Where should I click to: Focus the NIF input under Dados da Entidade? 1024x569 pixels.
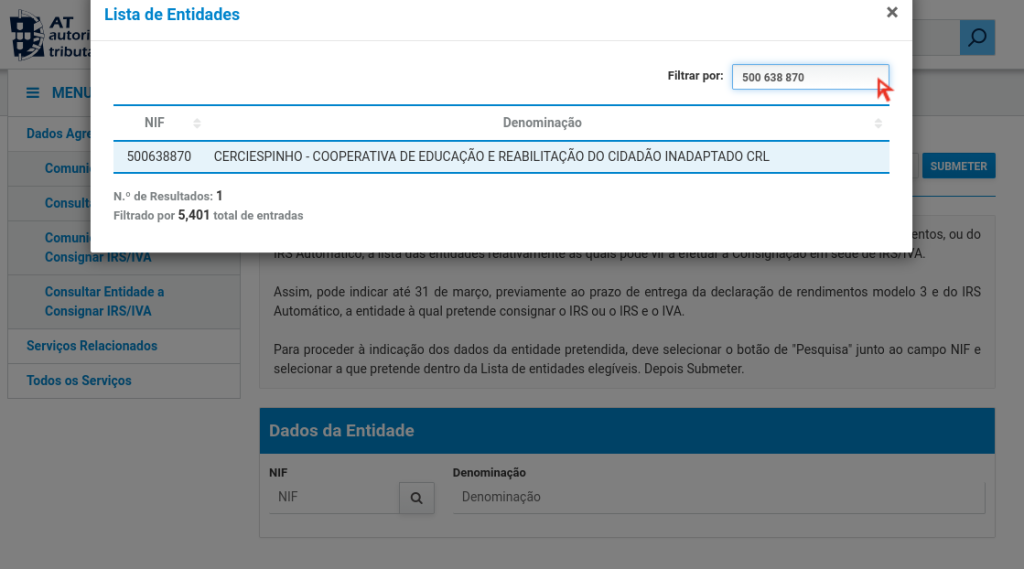[333, 497]
